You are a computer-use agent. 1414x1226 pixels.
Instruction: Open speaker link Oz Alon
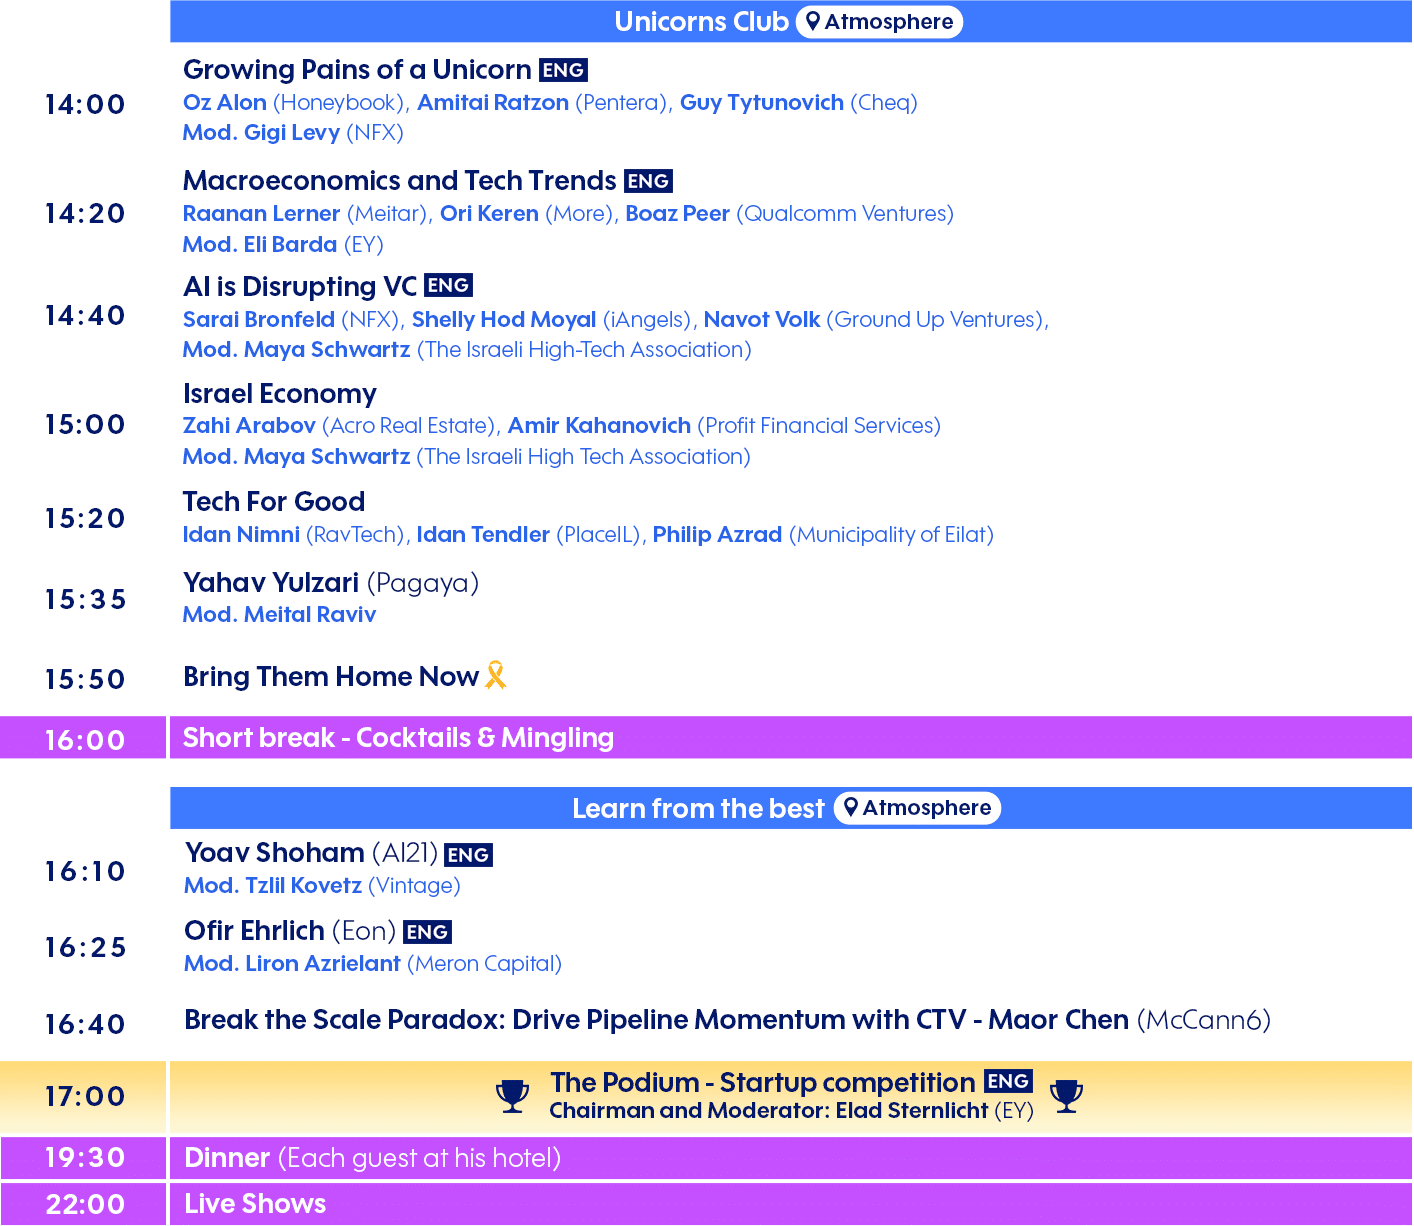pos(225,102)
